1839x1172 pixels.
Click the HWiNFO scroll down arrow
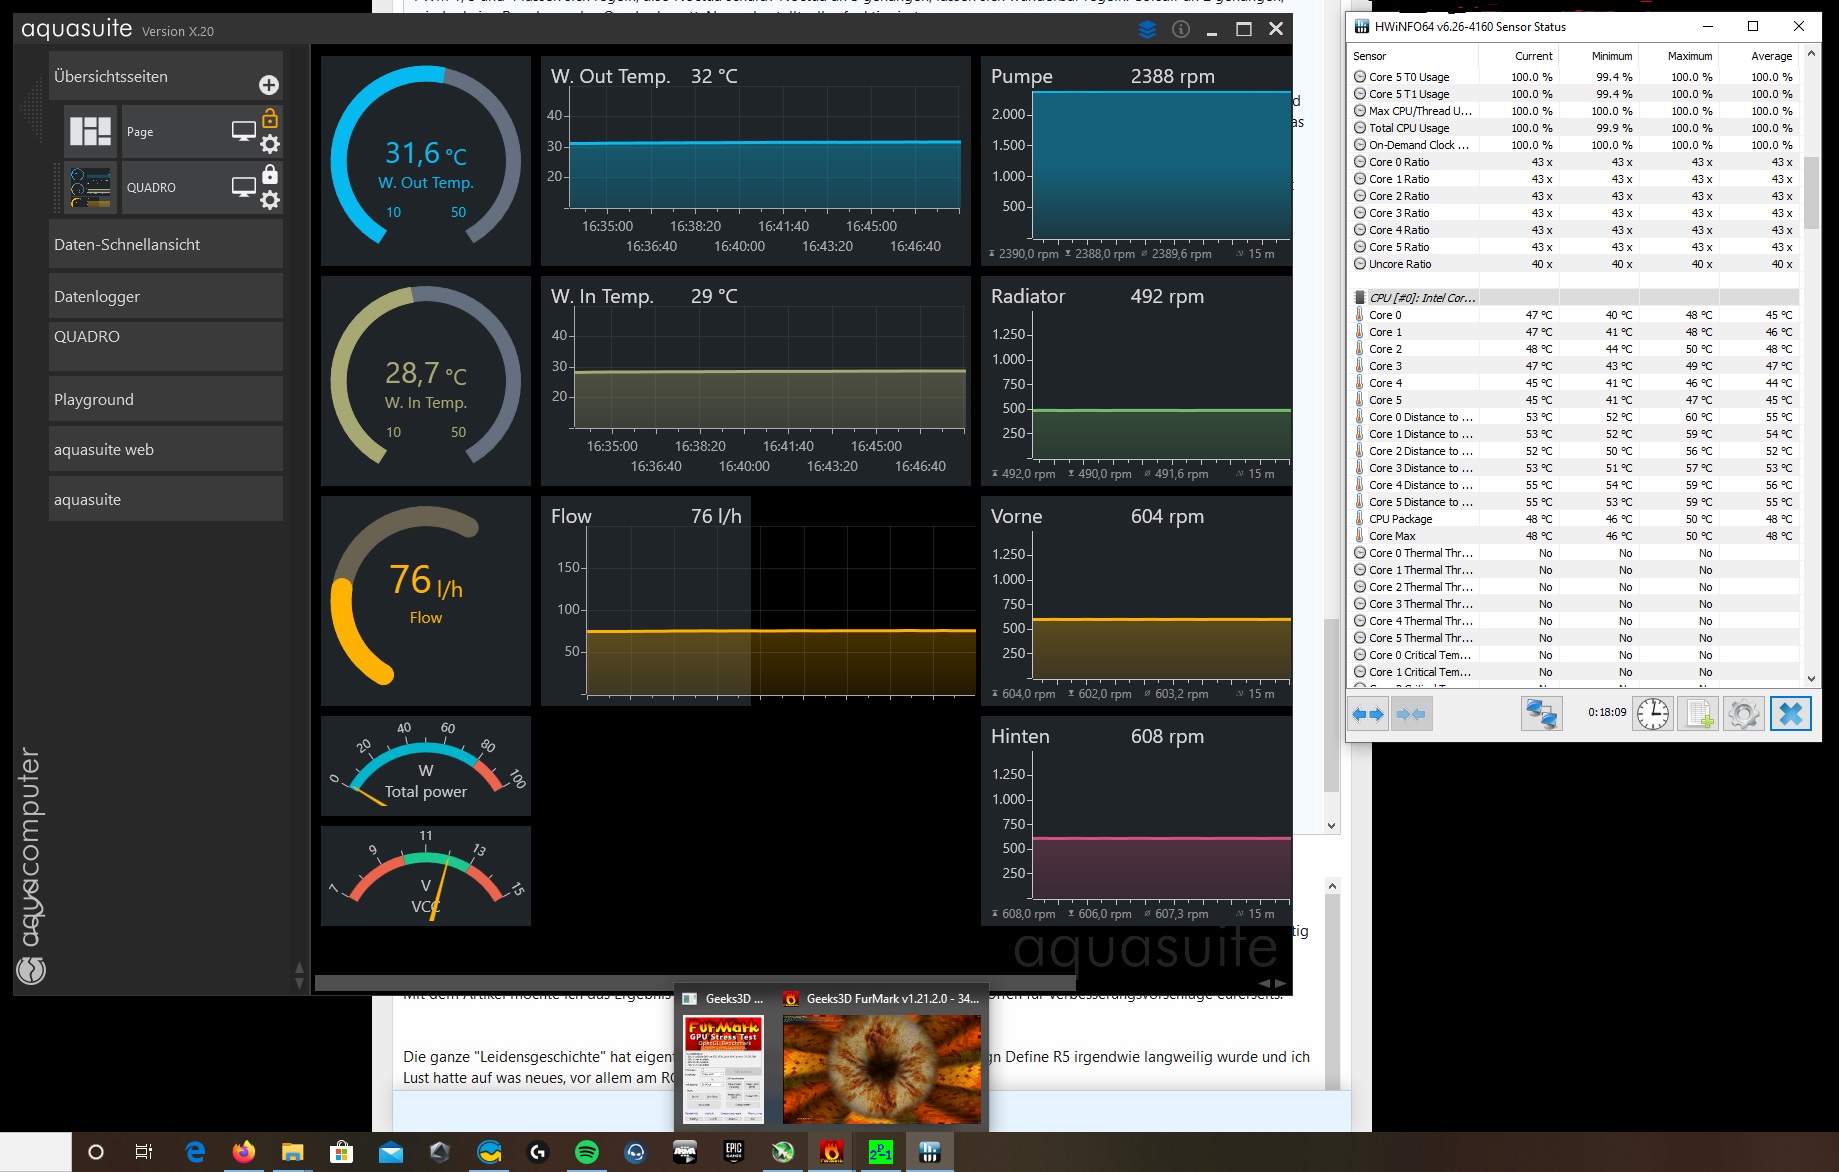point(1811,678)
